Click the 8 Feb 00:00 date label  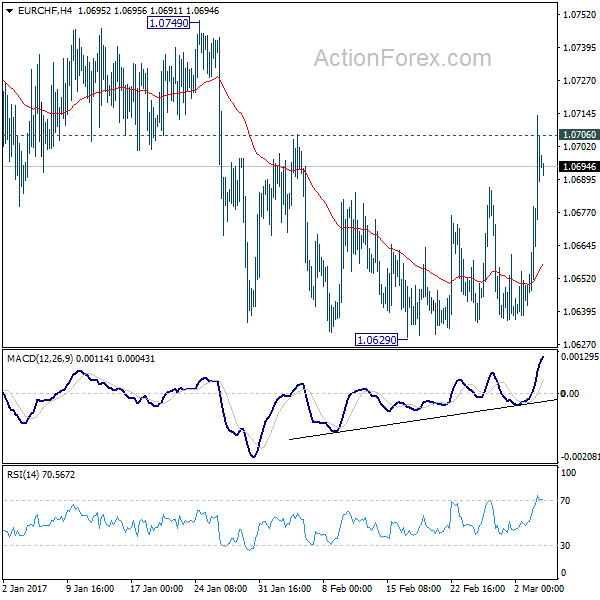click(347, 589)
